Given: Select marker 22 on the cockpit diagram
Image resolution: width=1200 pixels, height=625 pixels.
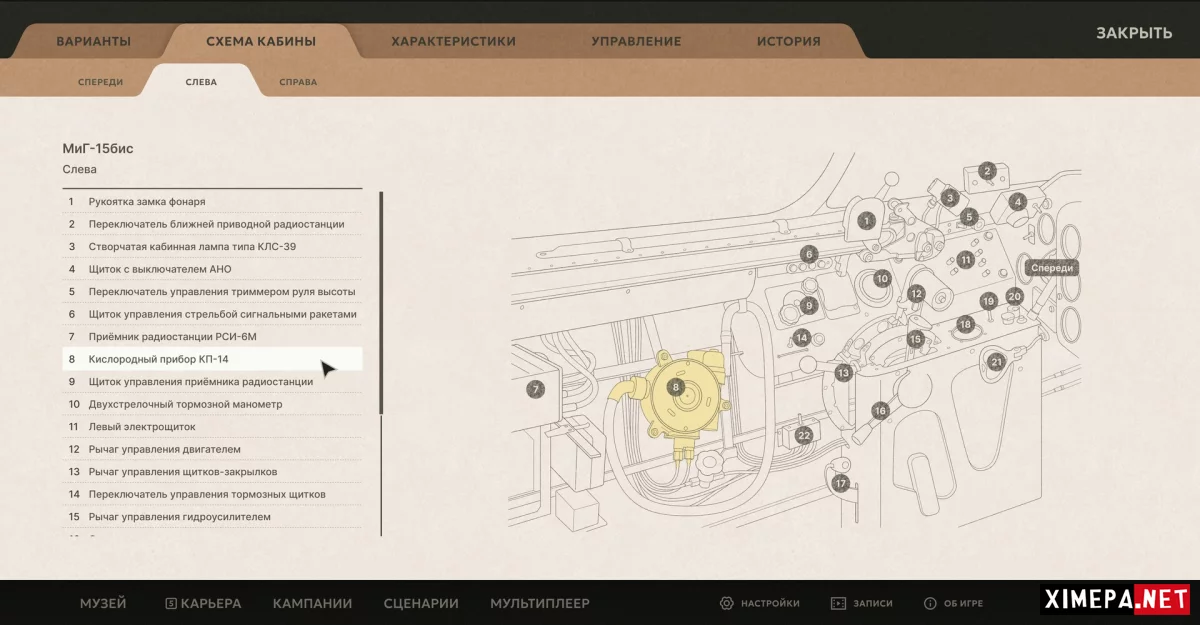Looking at the screenshot, I should 804,436.
